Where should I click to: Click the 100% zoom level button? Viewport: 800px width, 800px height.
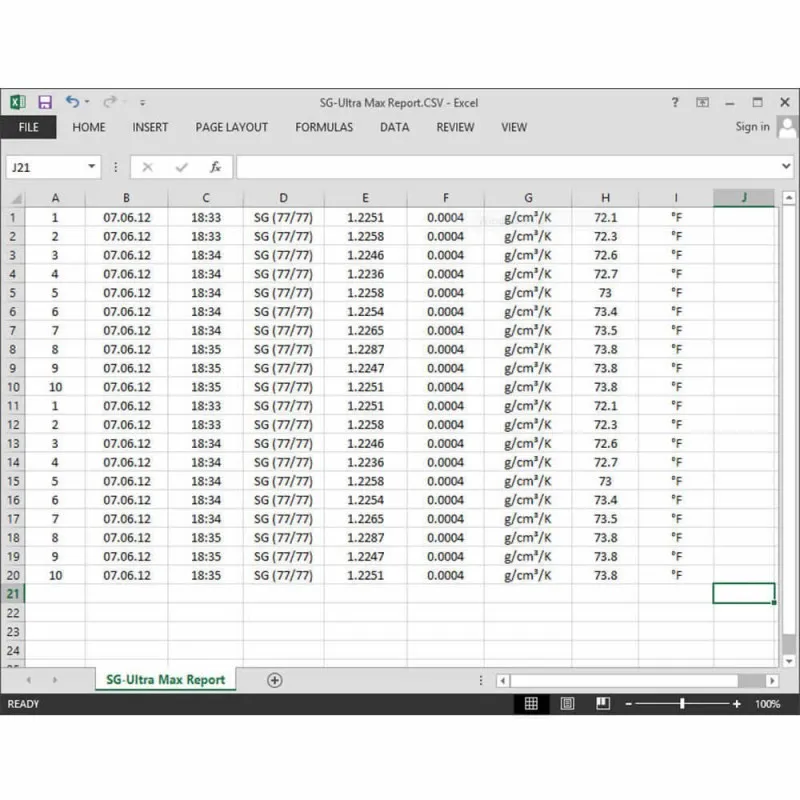(x=768, y=704)
